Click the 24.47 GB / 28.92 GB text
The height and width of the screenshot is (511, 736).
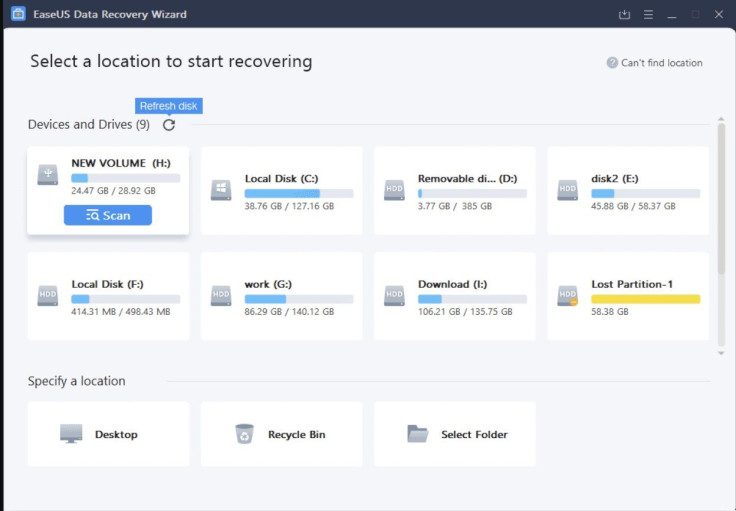point(113,191)
